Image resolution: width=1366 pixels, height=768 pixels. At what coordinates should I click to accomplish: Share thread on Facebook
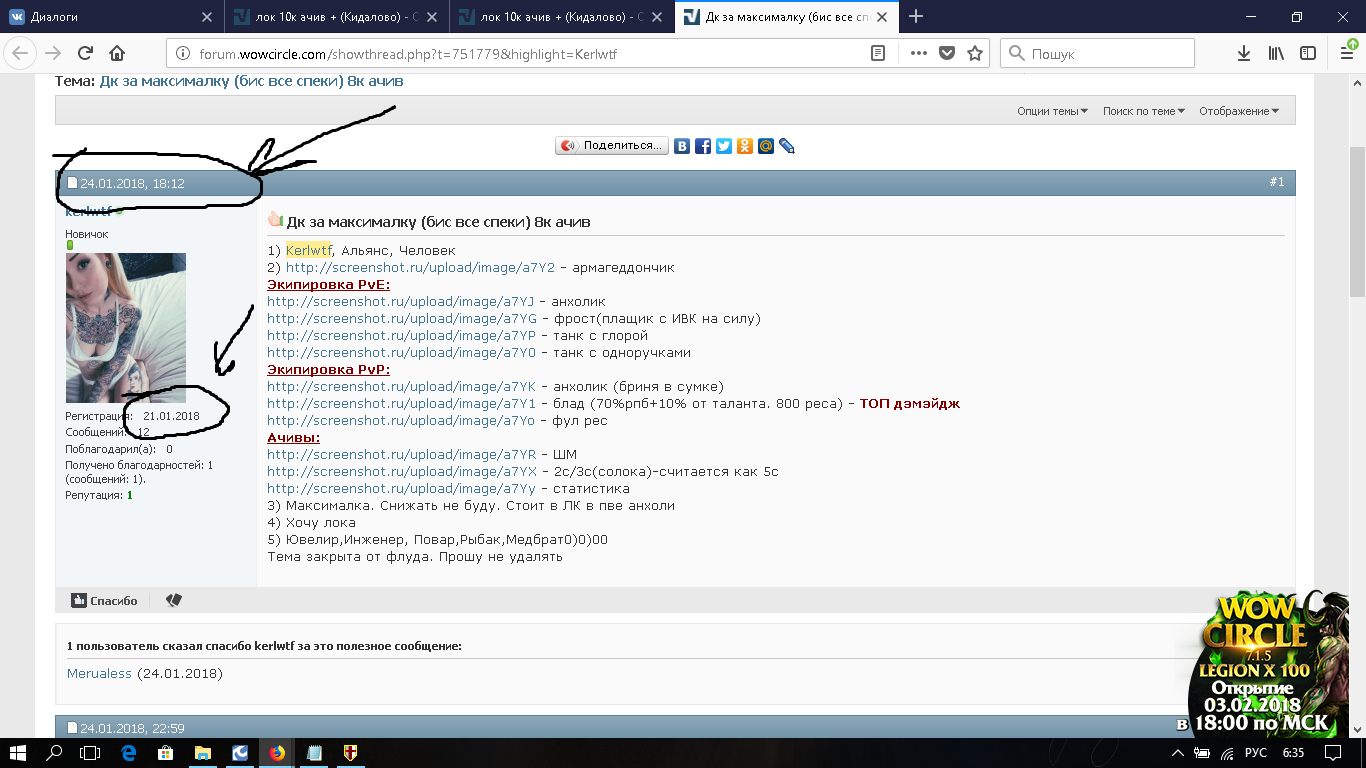point(703,146)
